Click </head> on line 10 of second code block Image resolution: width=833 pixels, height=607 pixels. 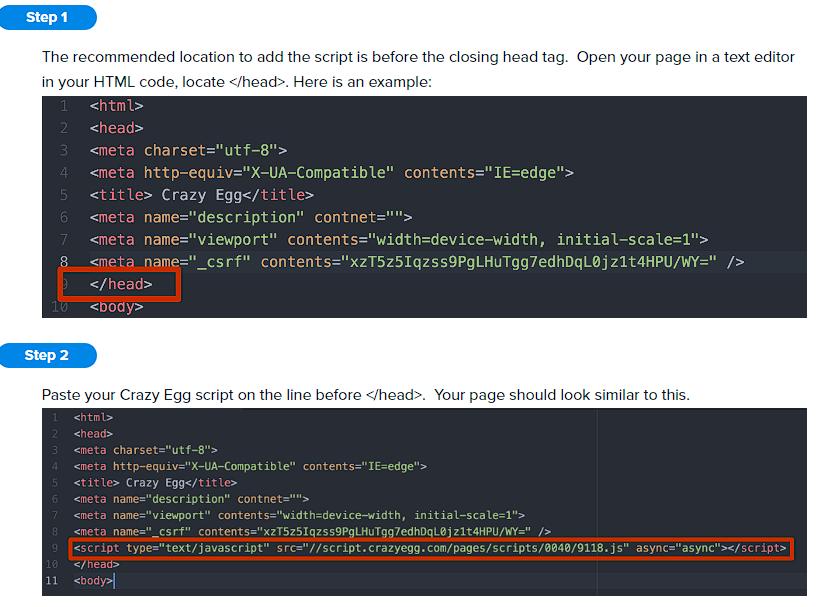(x=96, y=564)
